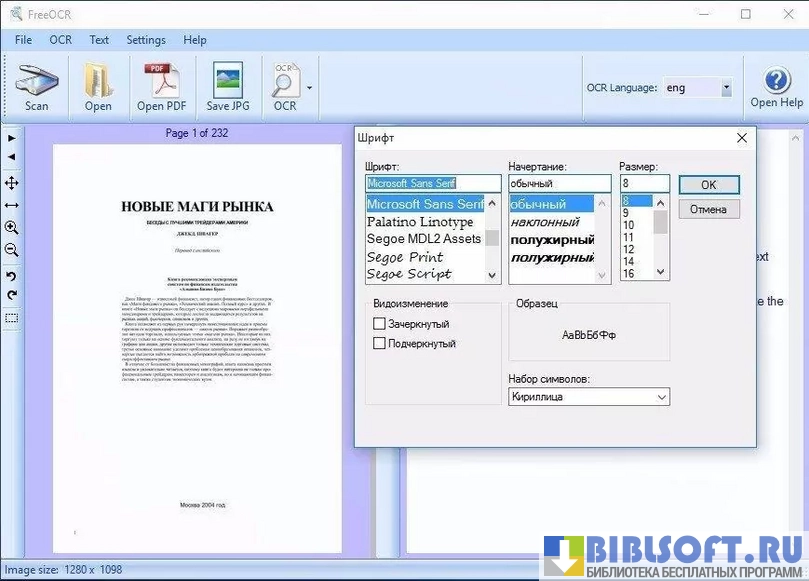Expand the OCR button dropdown arrow
The image size is (809, 581).
click(x=309, y=88)
